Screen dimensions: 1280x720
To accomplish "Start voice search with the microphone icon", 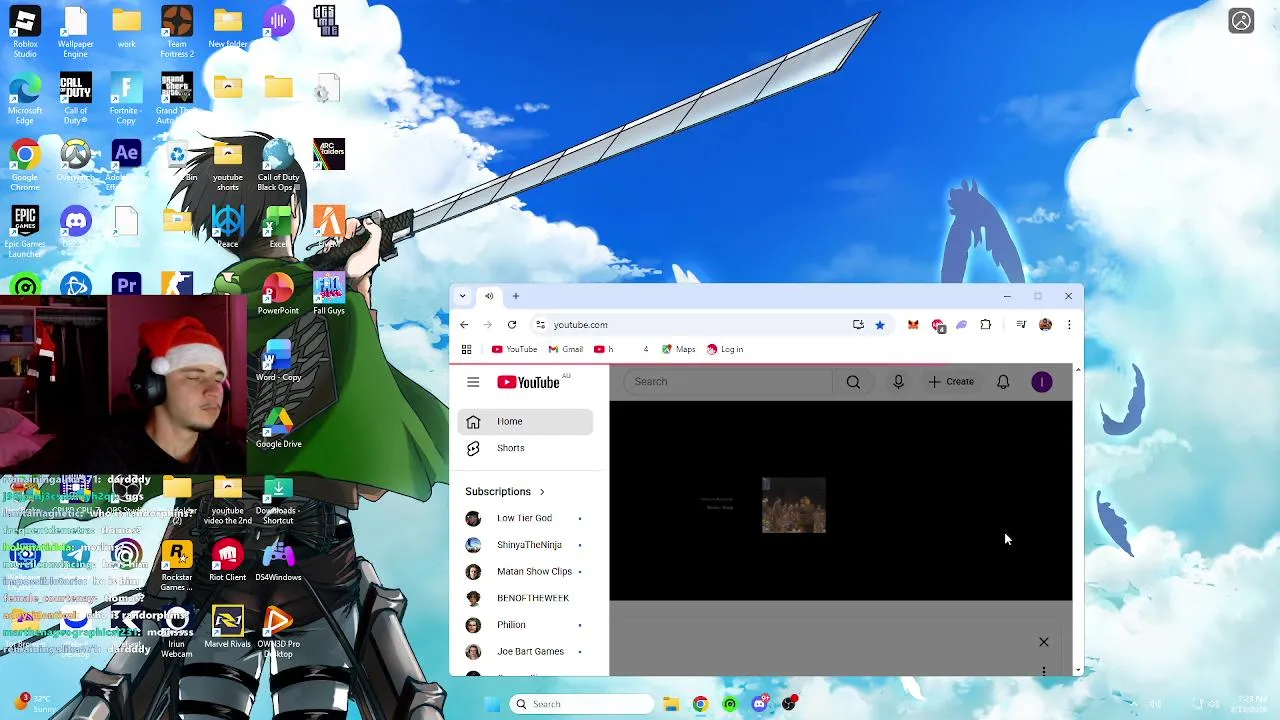I will [x=898, y=382].
